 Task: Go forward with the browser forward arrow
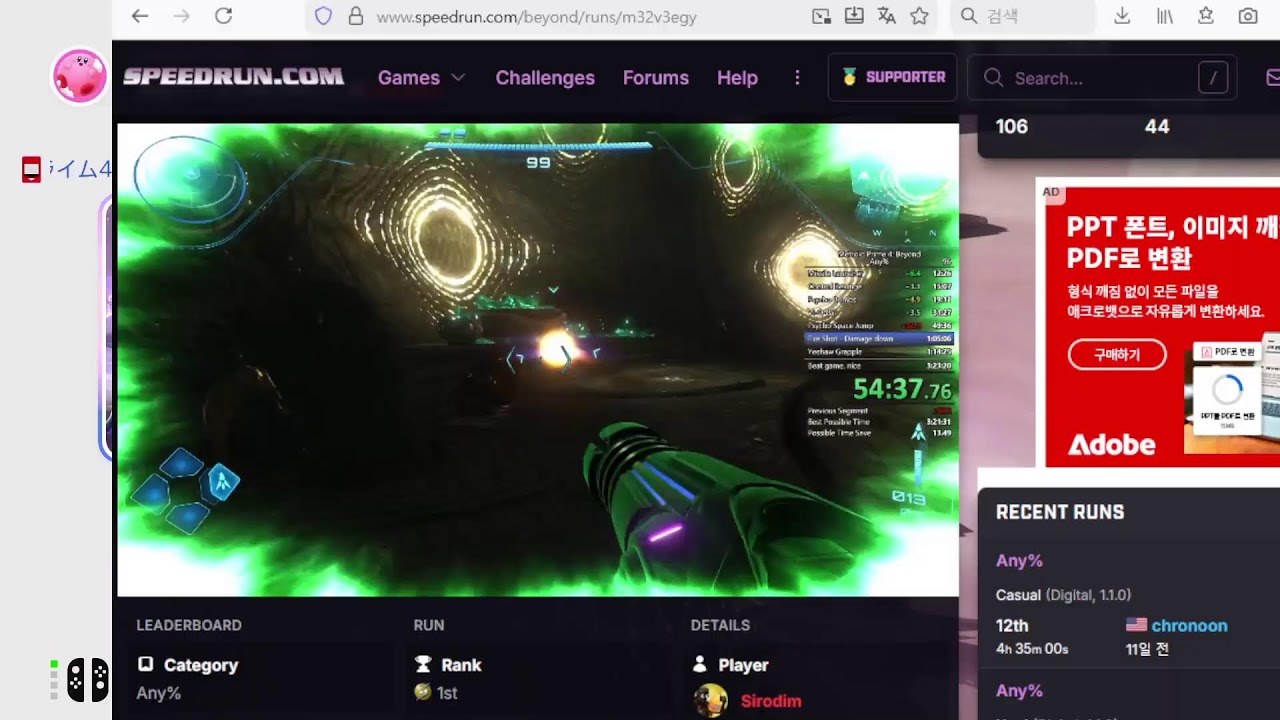(x=181, y=16)
